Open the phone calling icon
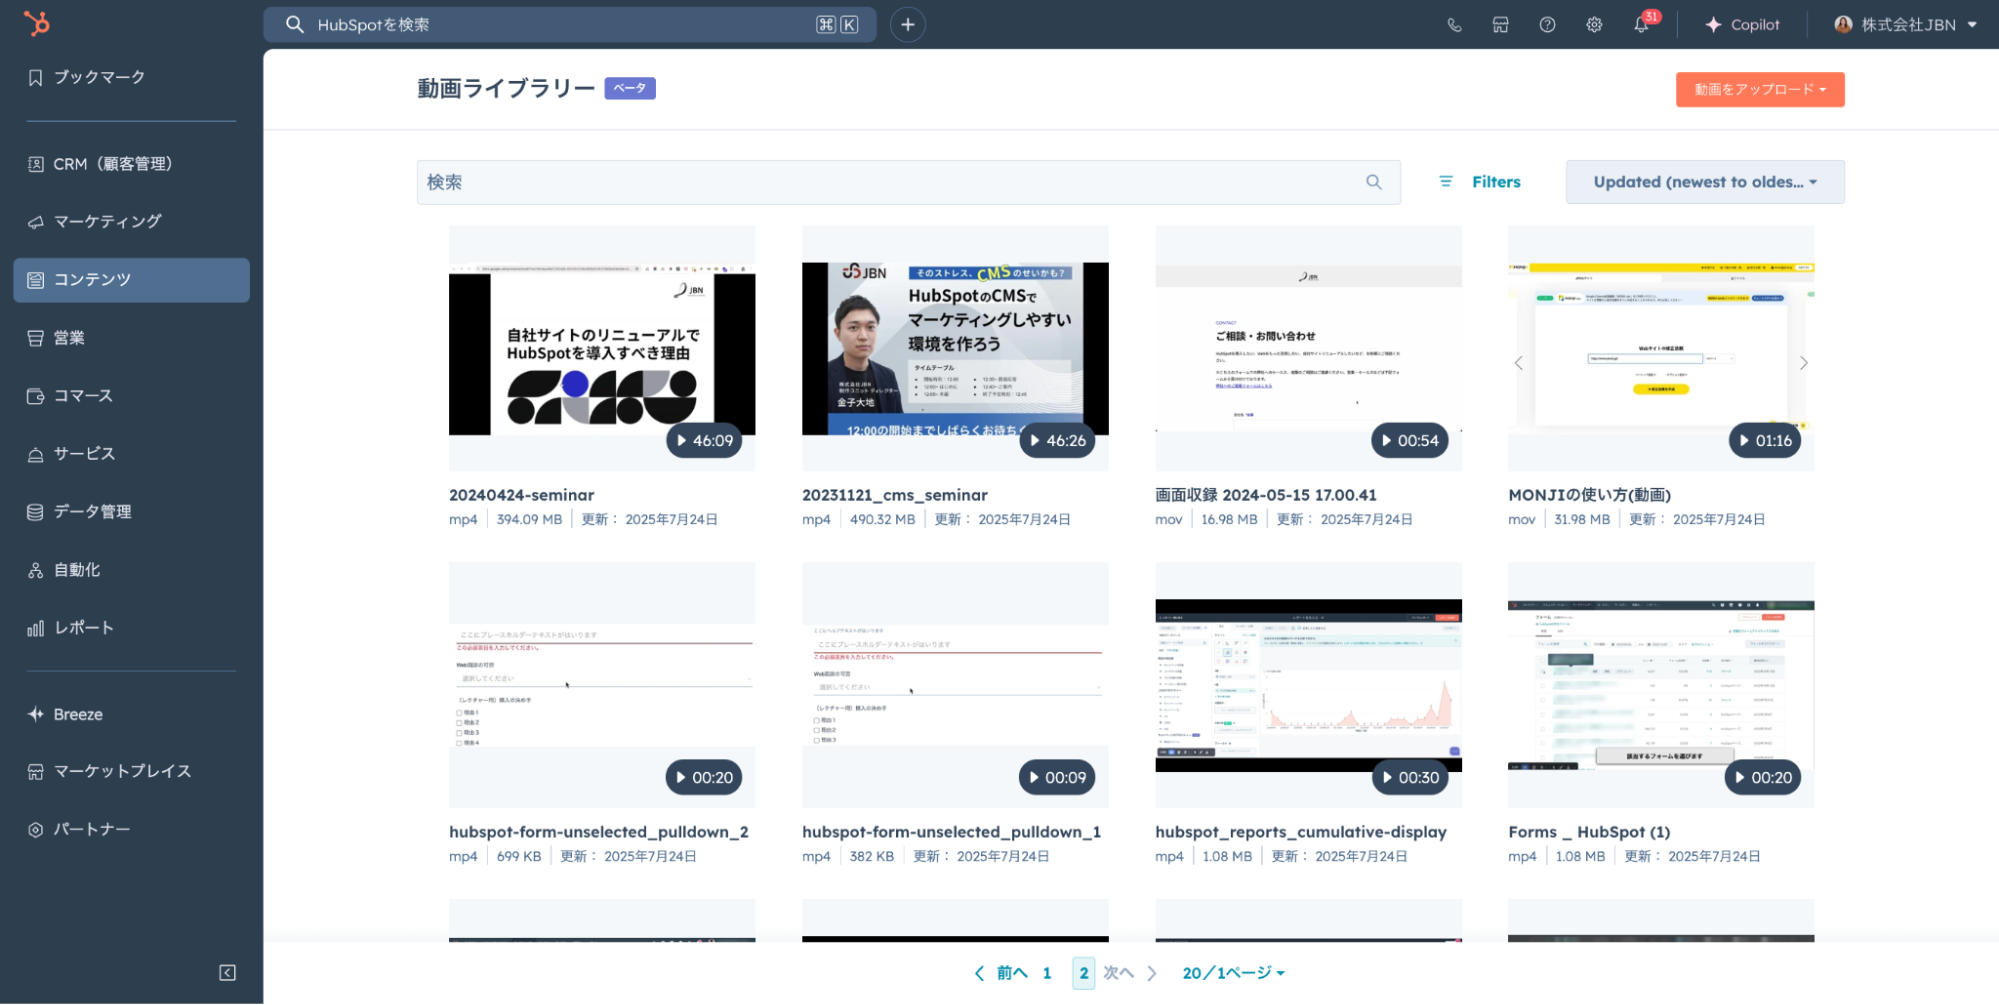 (x=1454, y=25)
